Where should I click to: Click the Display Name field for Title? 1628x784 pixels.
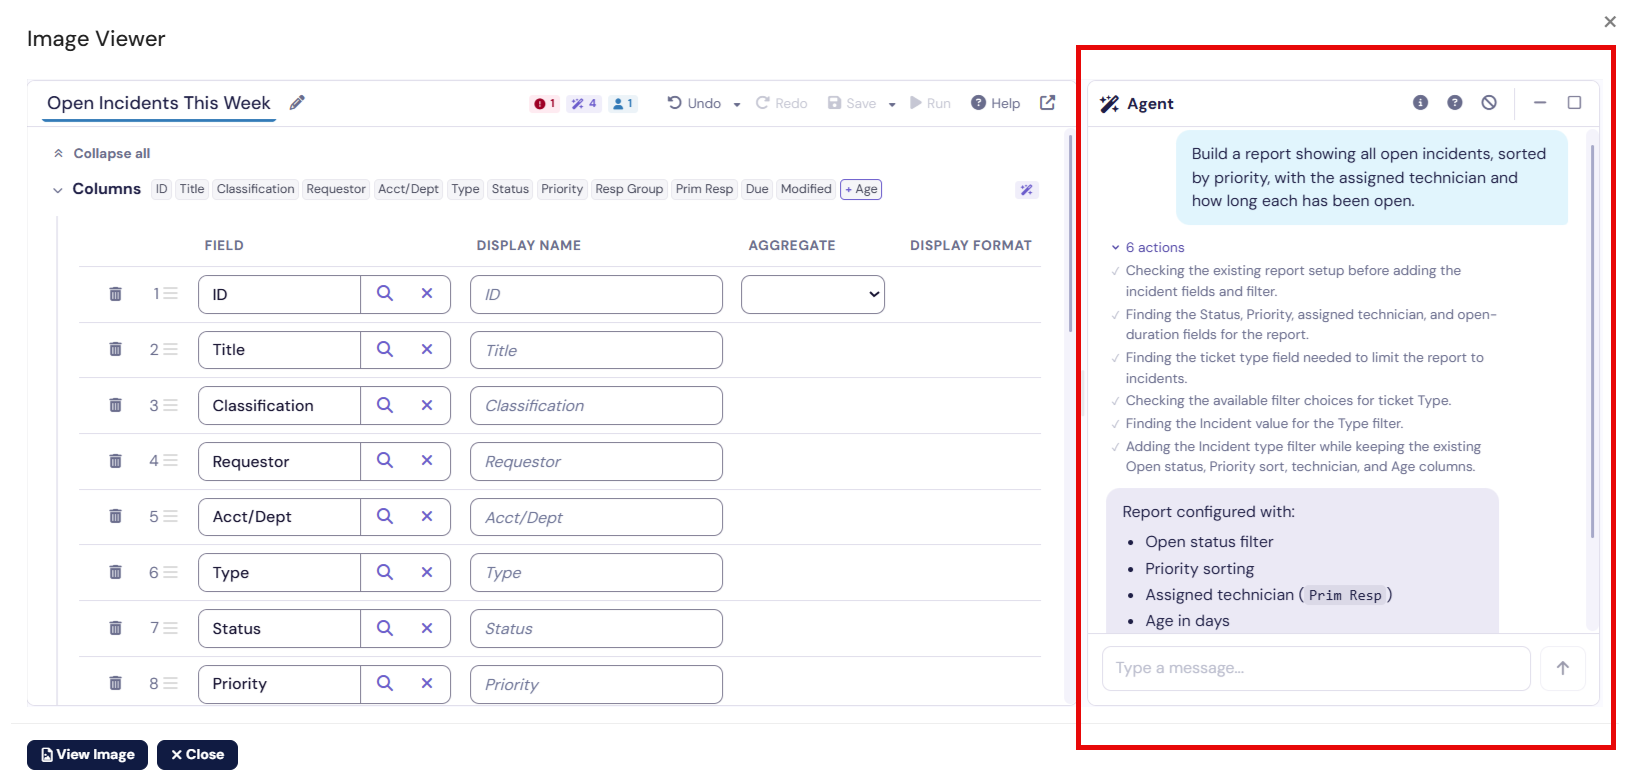tap(596, 350)
